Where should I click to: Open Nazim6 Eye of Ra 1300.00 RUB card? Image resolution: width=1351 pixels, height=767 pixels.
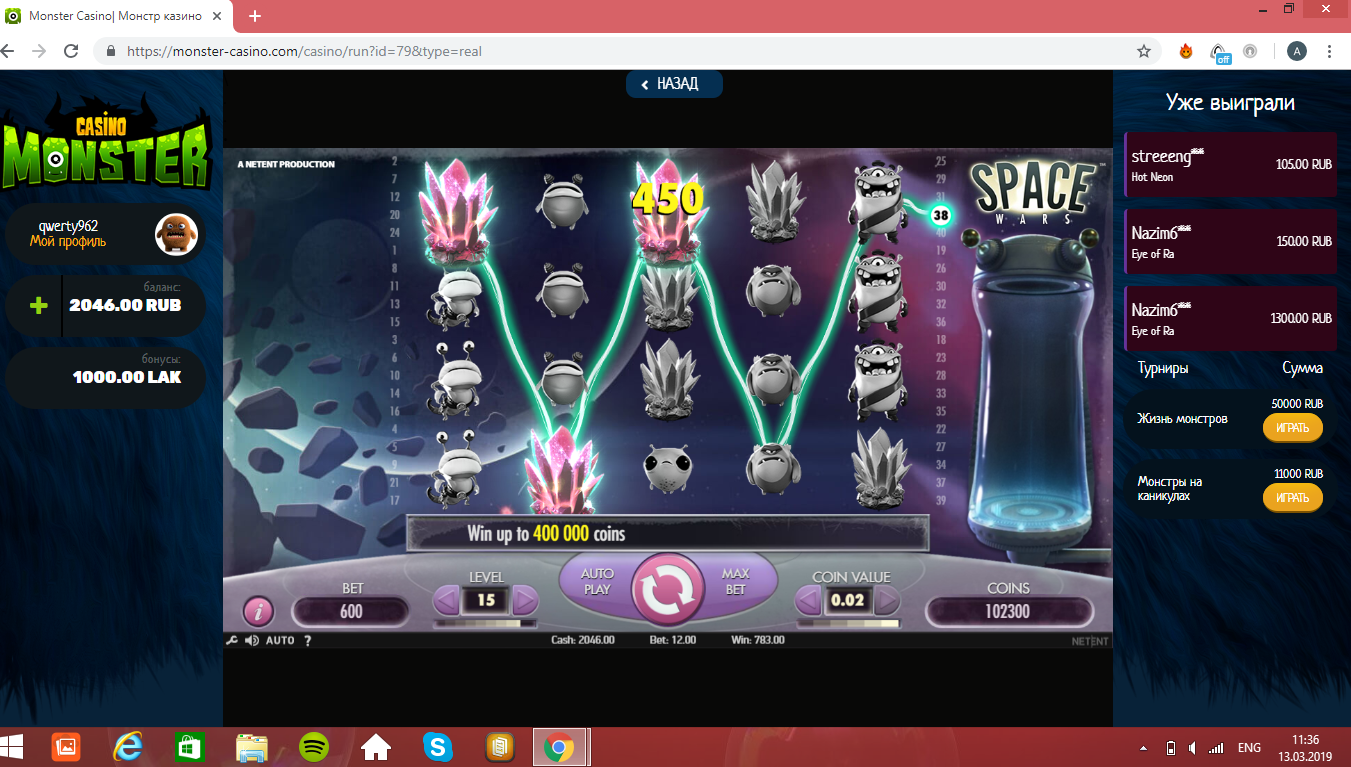[x=1231, y=318]
